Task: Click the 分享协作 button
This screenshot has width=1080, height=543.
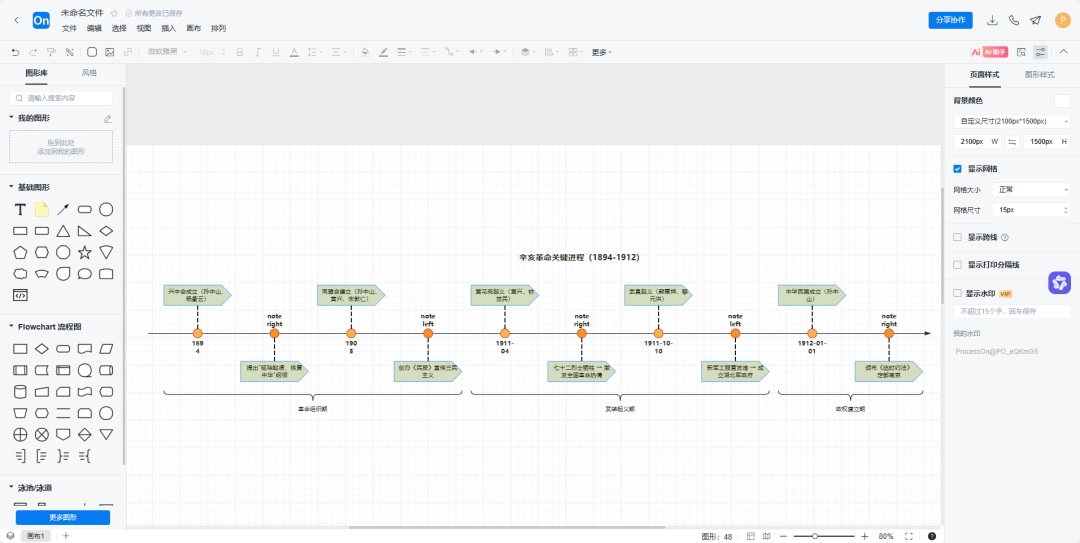Action: coord(949,20)
